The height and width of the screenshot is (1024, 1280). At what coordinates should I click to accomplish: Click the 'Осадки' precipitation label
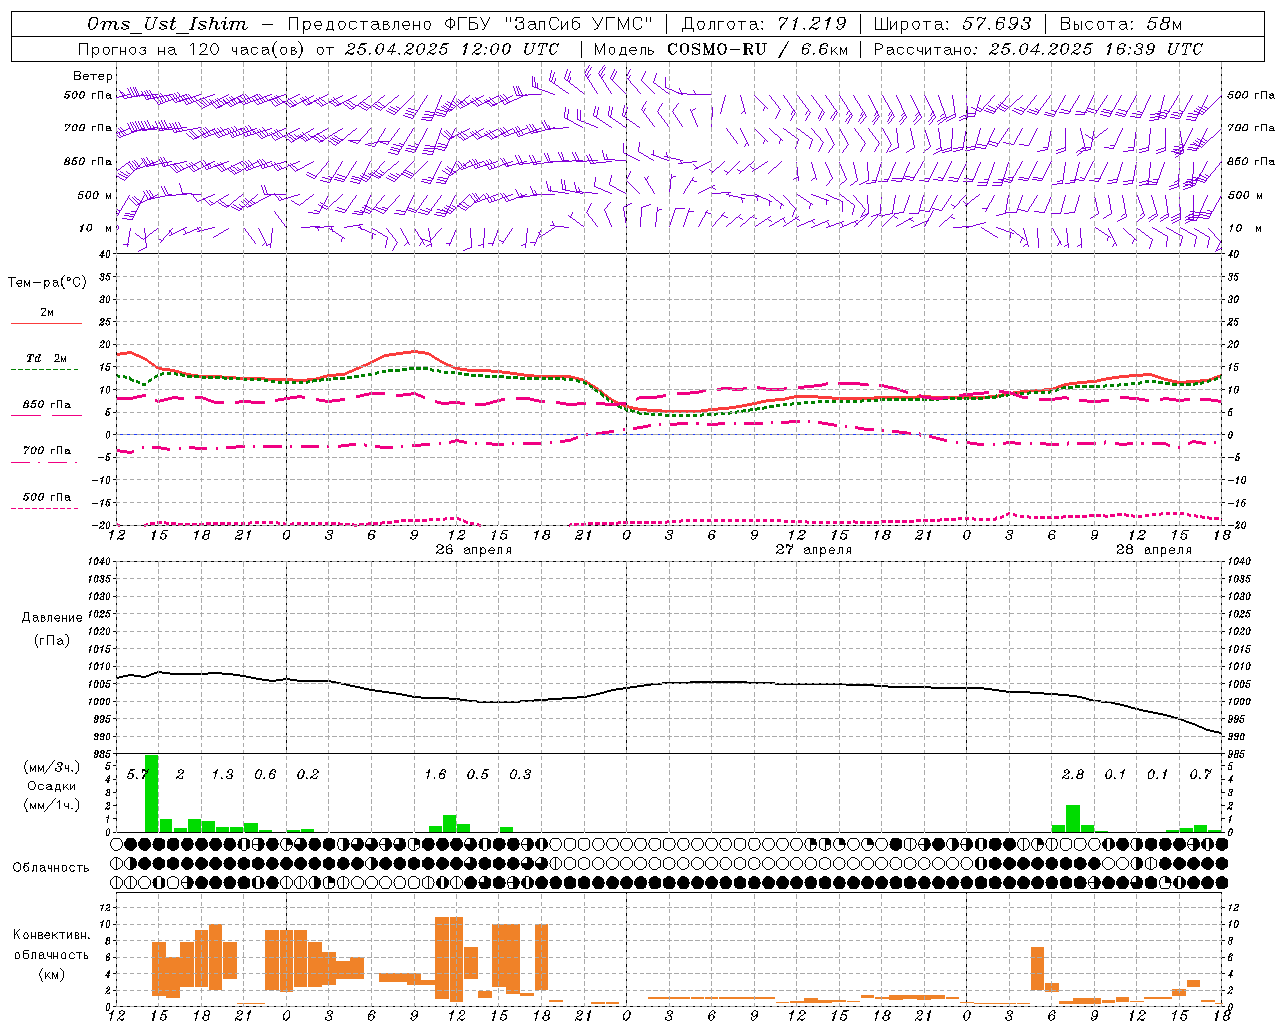(52, 786)
